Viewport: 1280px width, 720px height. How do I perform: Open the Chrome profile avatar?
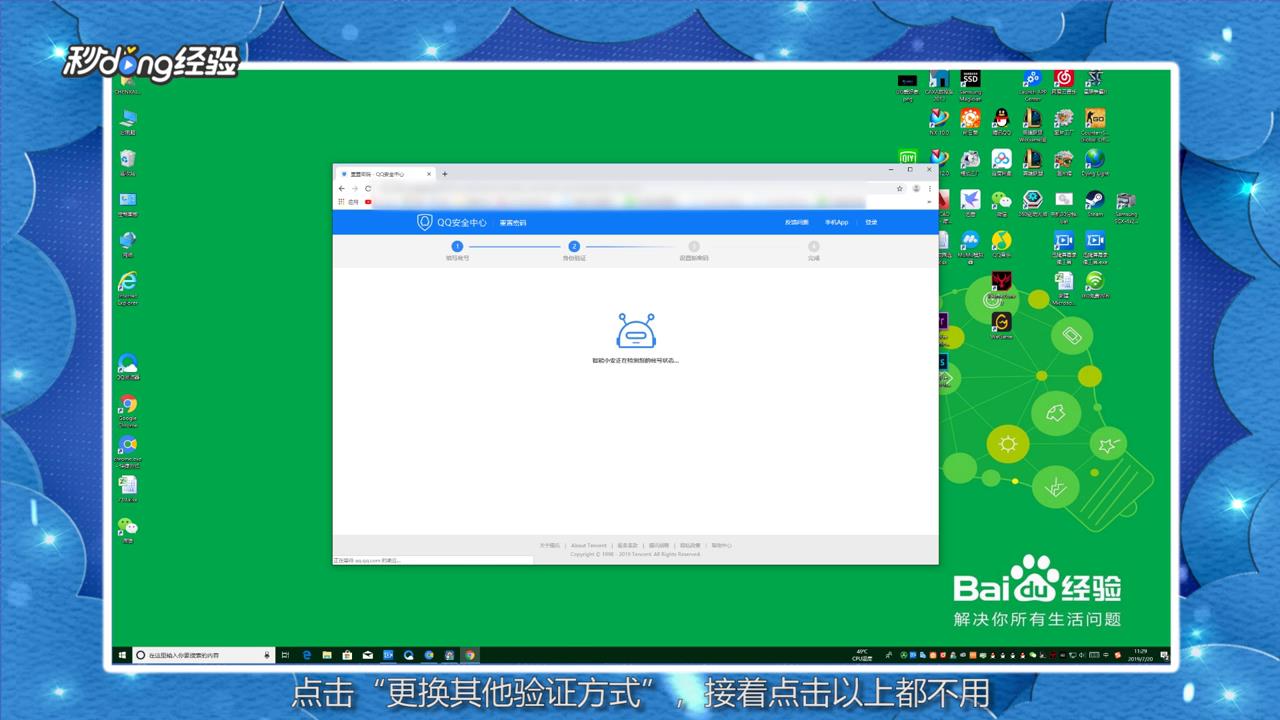[x=916, y=188]
